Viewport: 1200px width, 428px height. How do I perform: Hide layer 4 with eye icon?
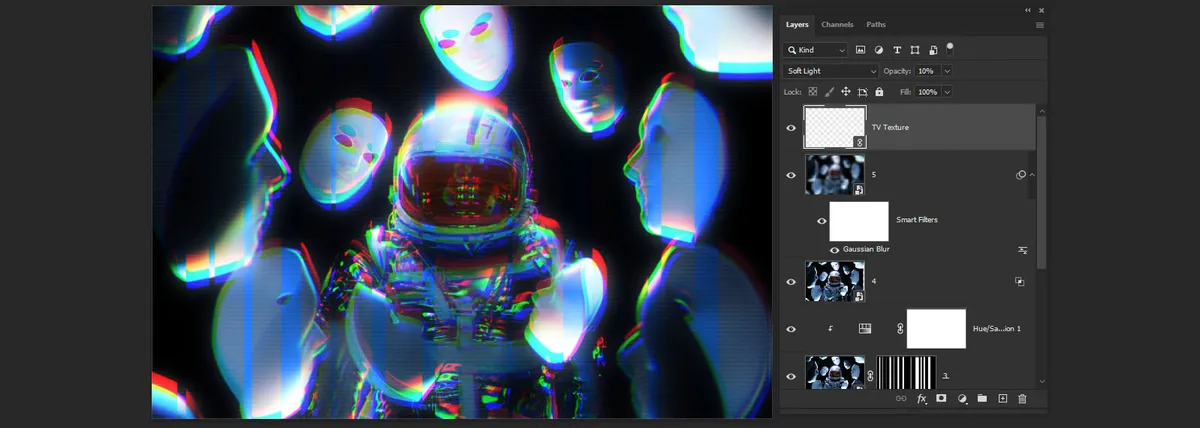click(x=791, y=282)
